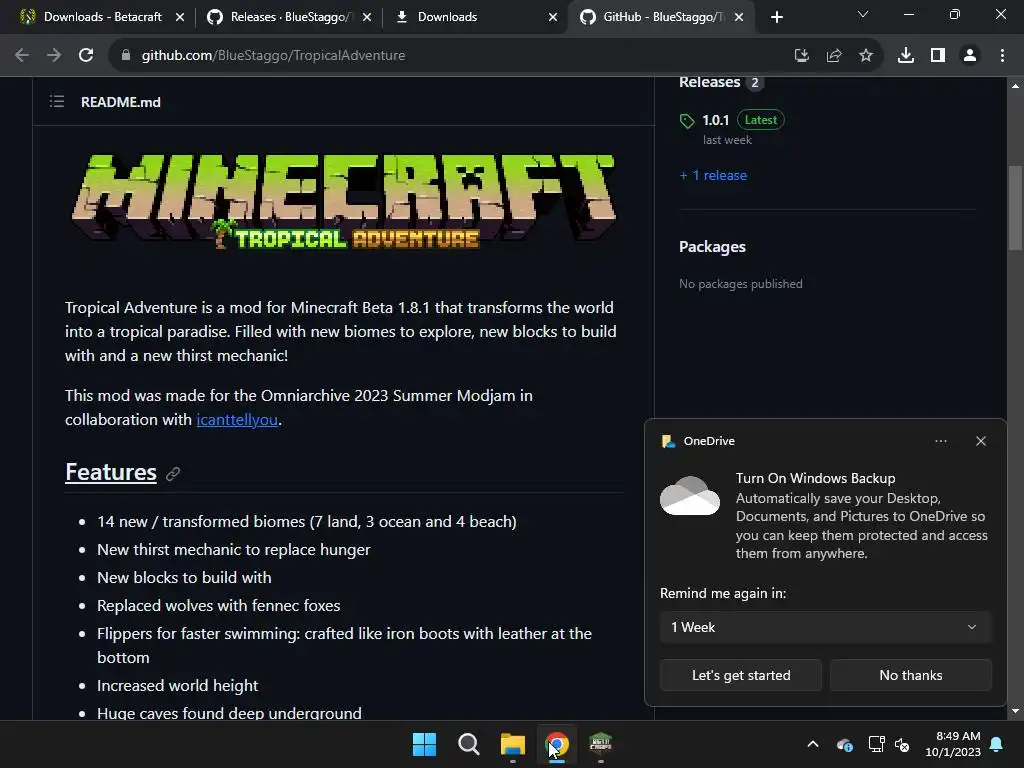The width and height of the screenshot is (1024, 768).
Task: Open the README outline list icon
Action: click(57, 101)
